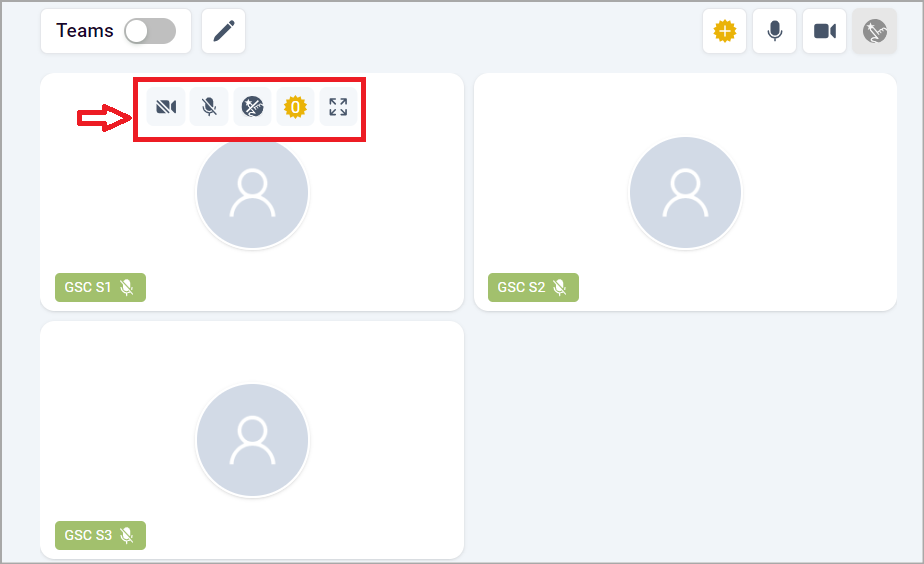Click GSC S2's avatar placeholder
The height and width of the screenshot is (564, 924).
685,193
